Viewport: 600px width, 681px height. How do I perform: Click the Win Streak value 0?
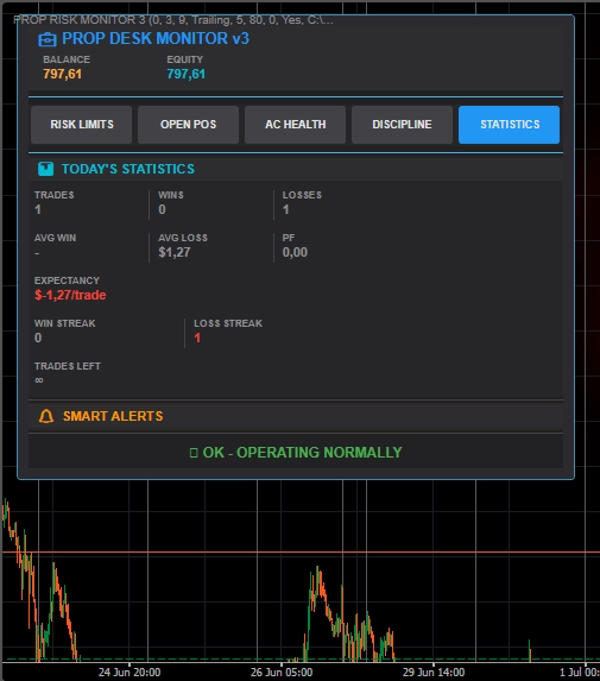tap(38, 338)
